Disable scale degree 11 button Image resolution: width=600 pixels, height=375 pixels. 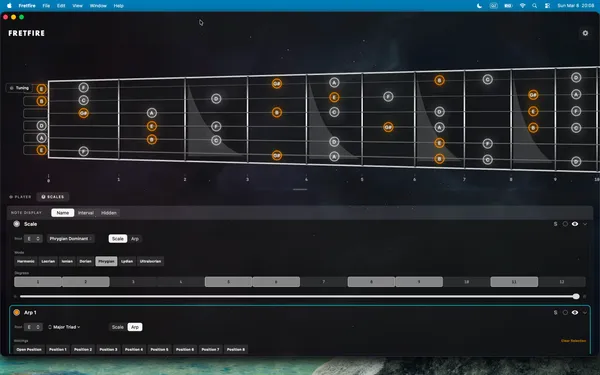click(514, 282)
